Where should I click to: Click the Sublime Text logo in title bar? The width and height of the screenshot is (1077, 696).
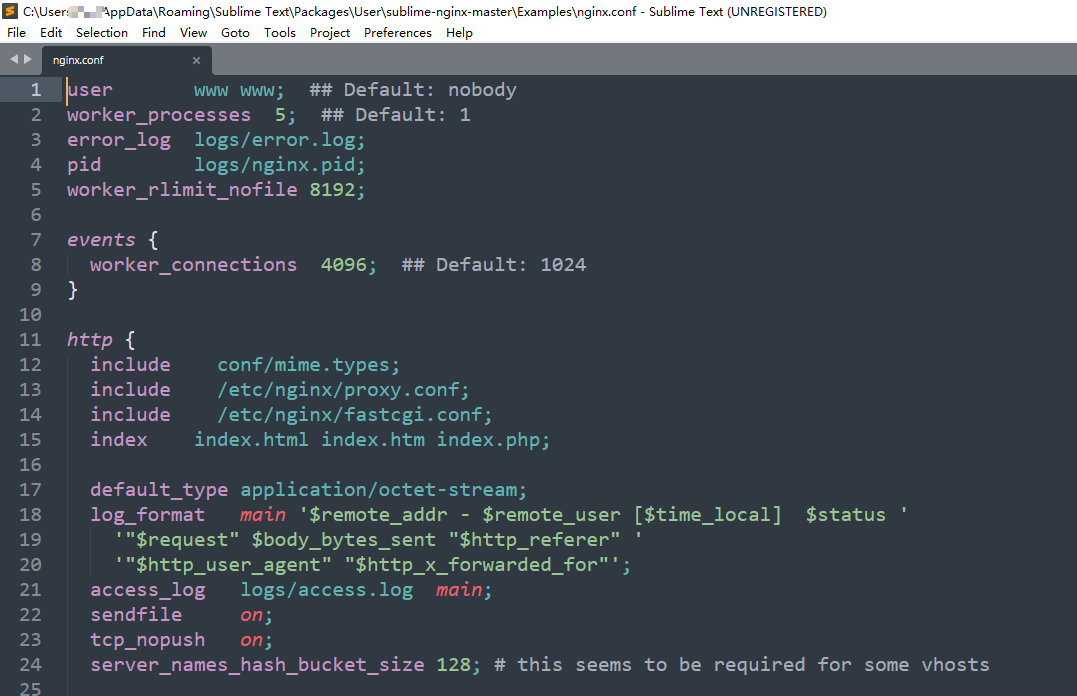coord(10,11)
